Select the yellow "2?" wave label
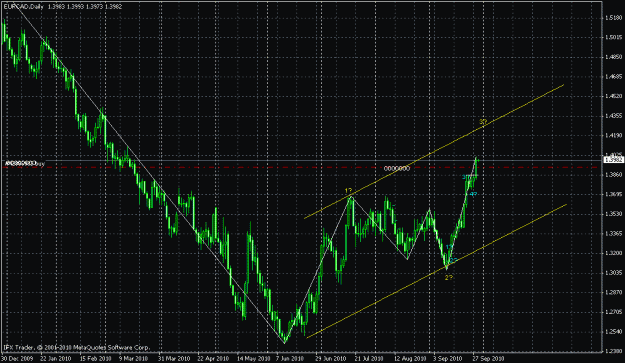The height and width of the screenshot is (363, 625). point(449,277)
